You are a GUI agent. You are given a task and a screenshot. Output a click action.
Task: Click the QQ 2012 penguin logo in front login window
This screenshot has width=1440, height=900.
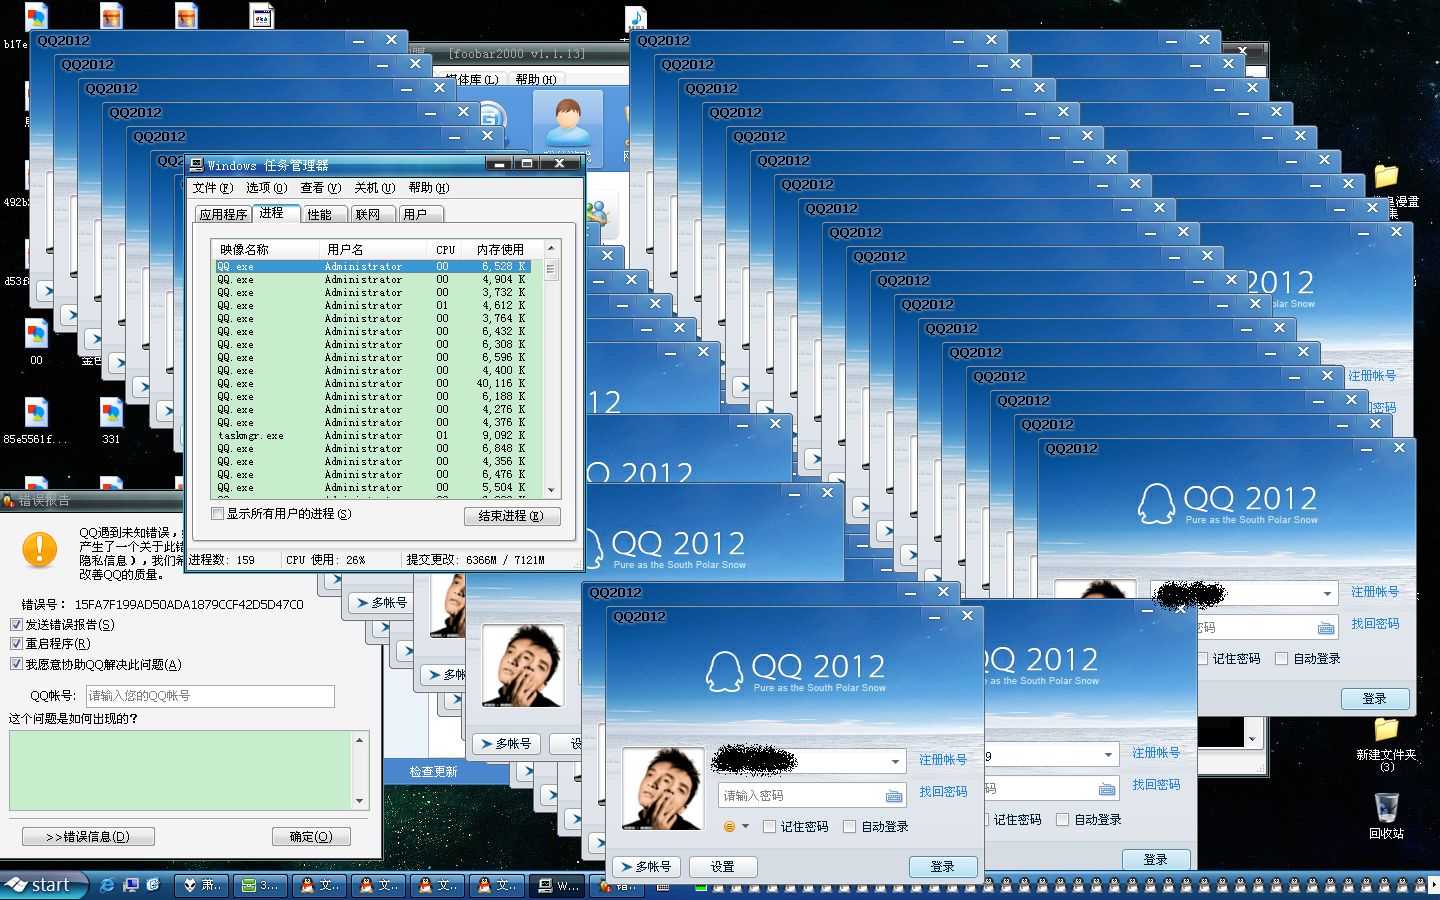[x=724, y=672]
